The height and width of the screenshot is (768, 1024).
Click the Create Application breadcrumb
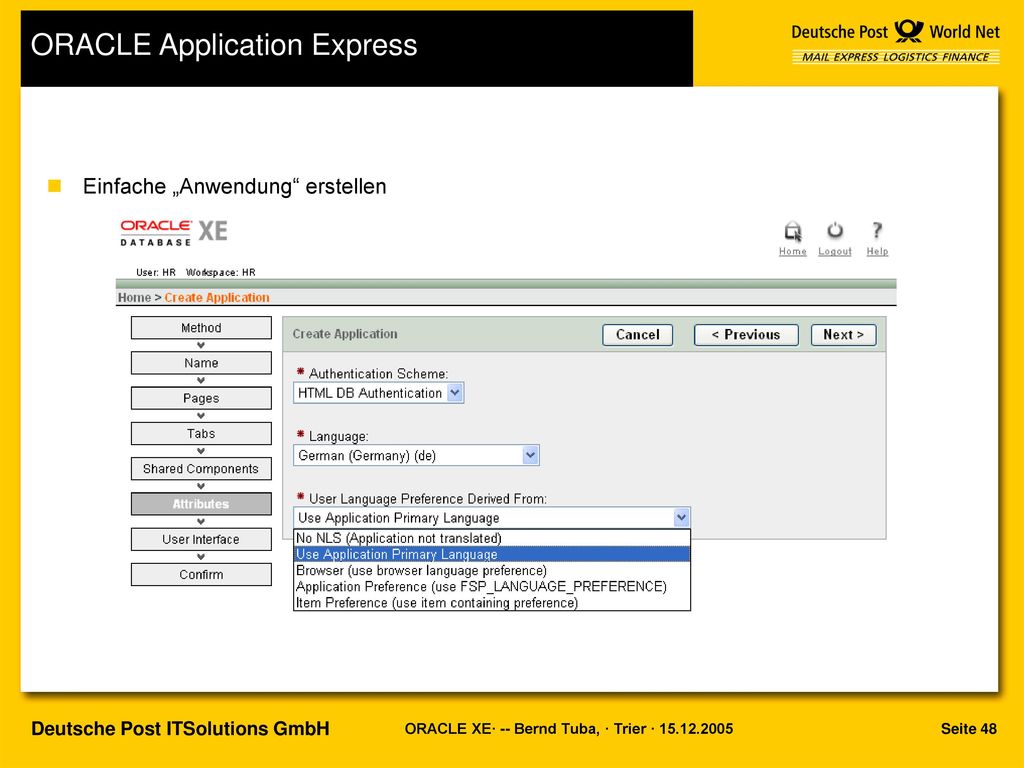point(217,298)
